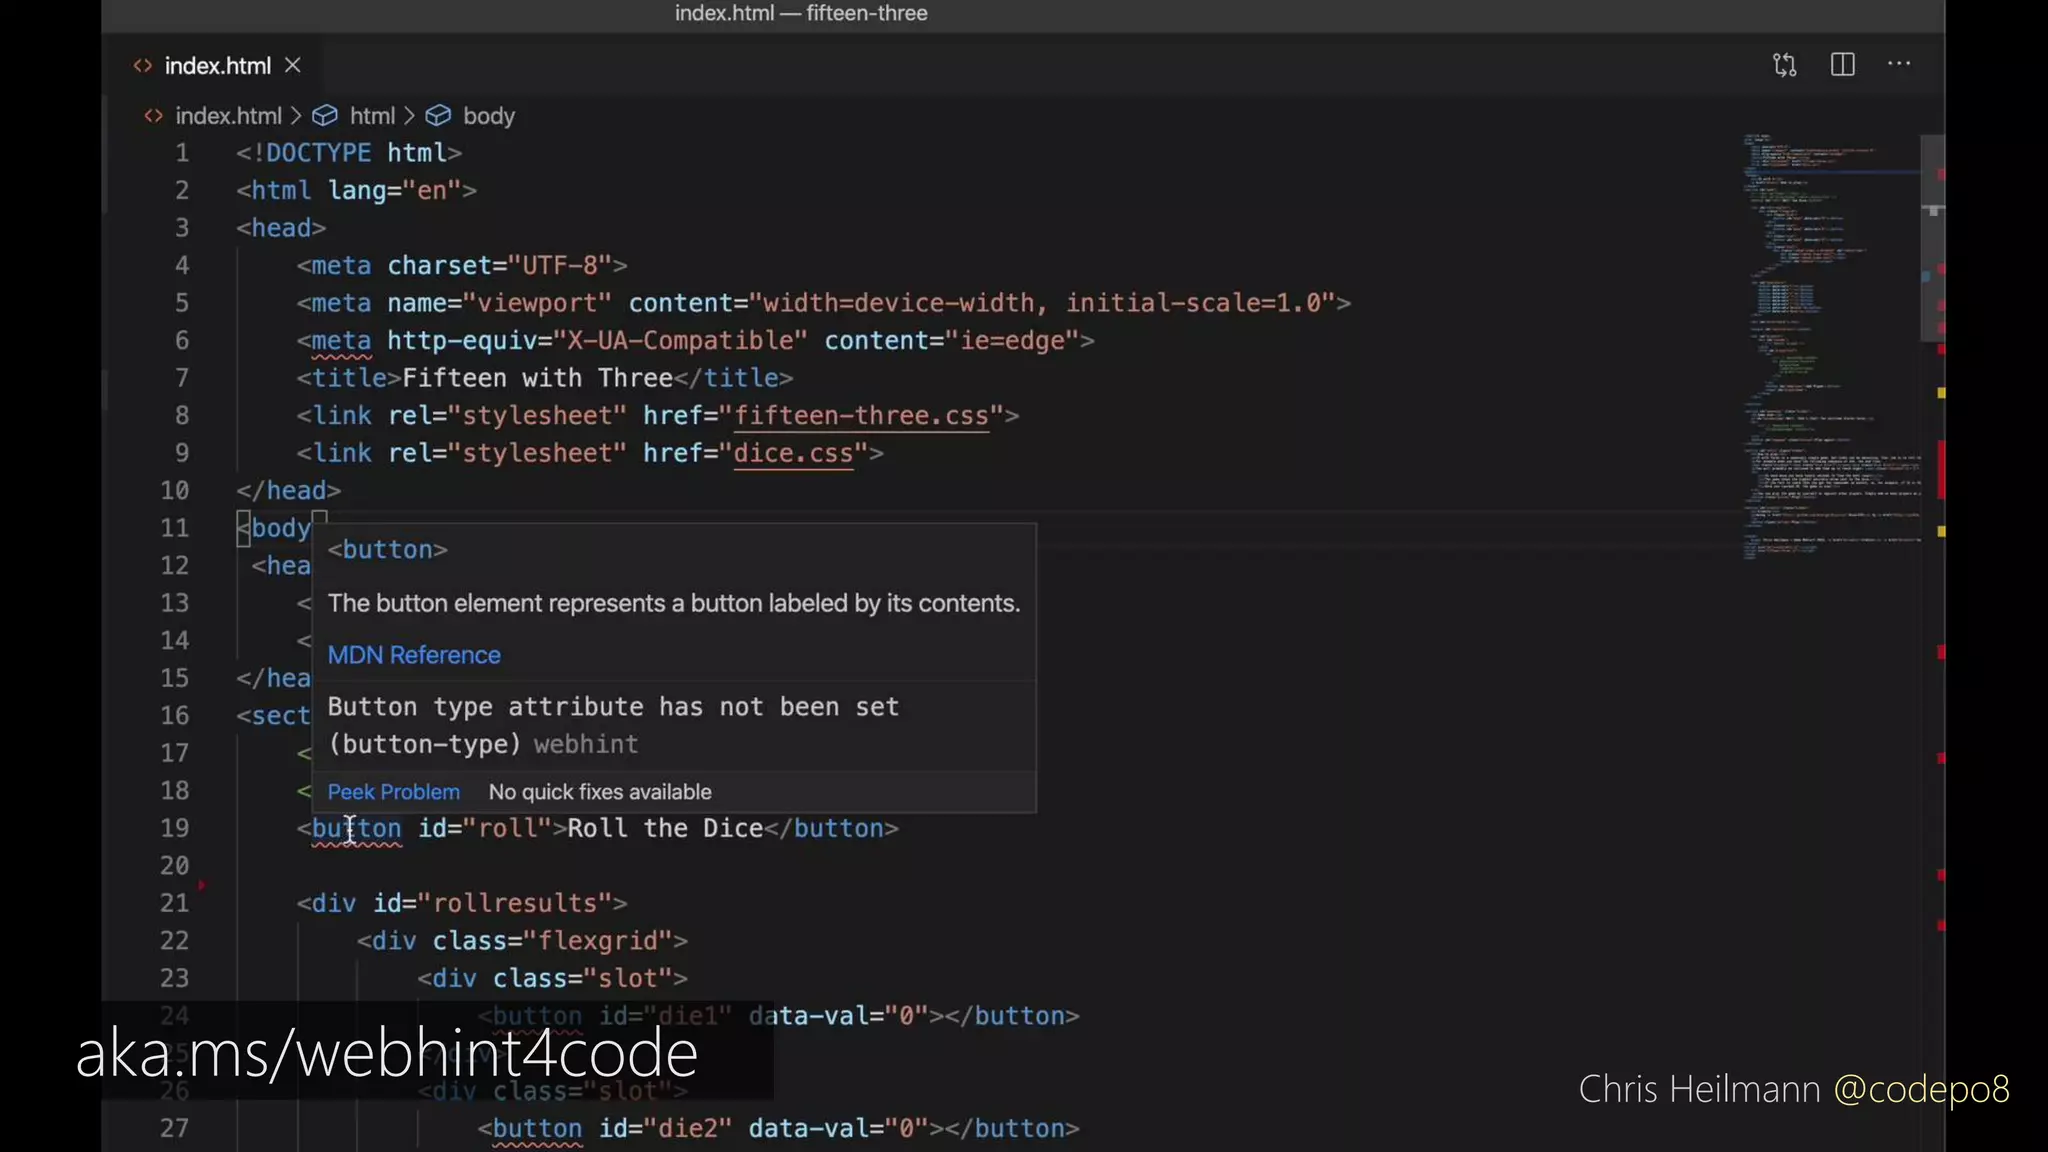
Task: Click the vertical scrollbar thumb
Action: coord(1932,240)
